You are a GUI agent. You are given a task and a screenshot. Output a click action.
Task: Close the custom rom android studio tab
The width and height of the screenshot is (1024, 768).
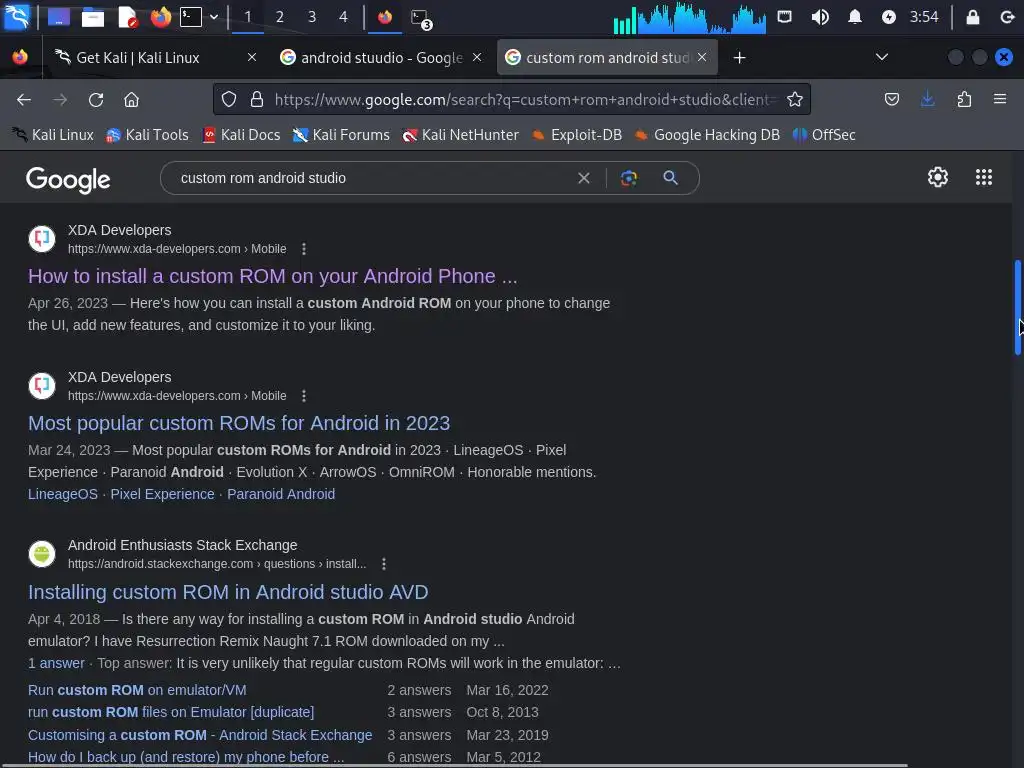pos(702,57)
